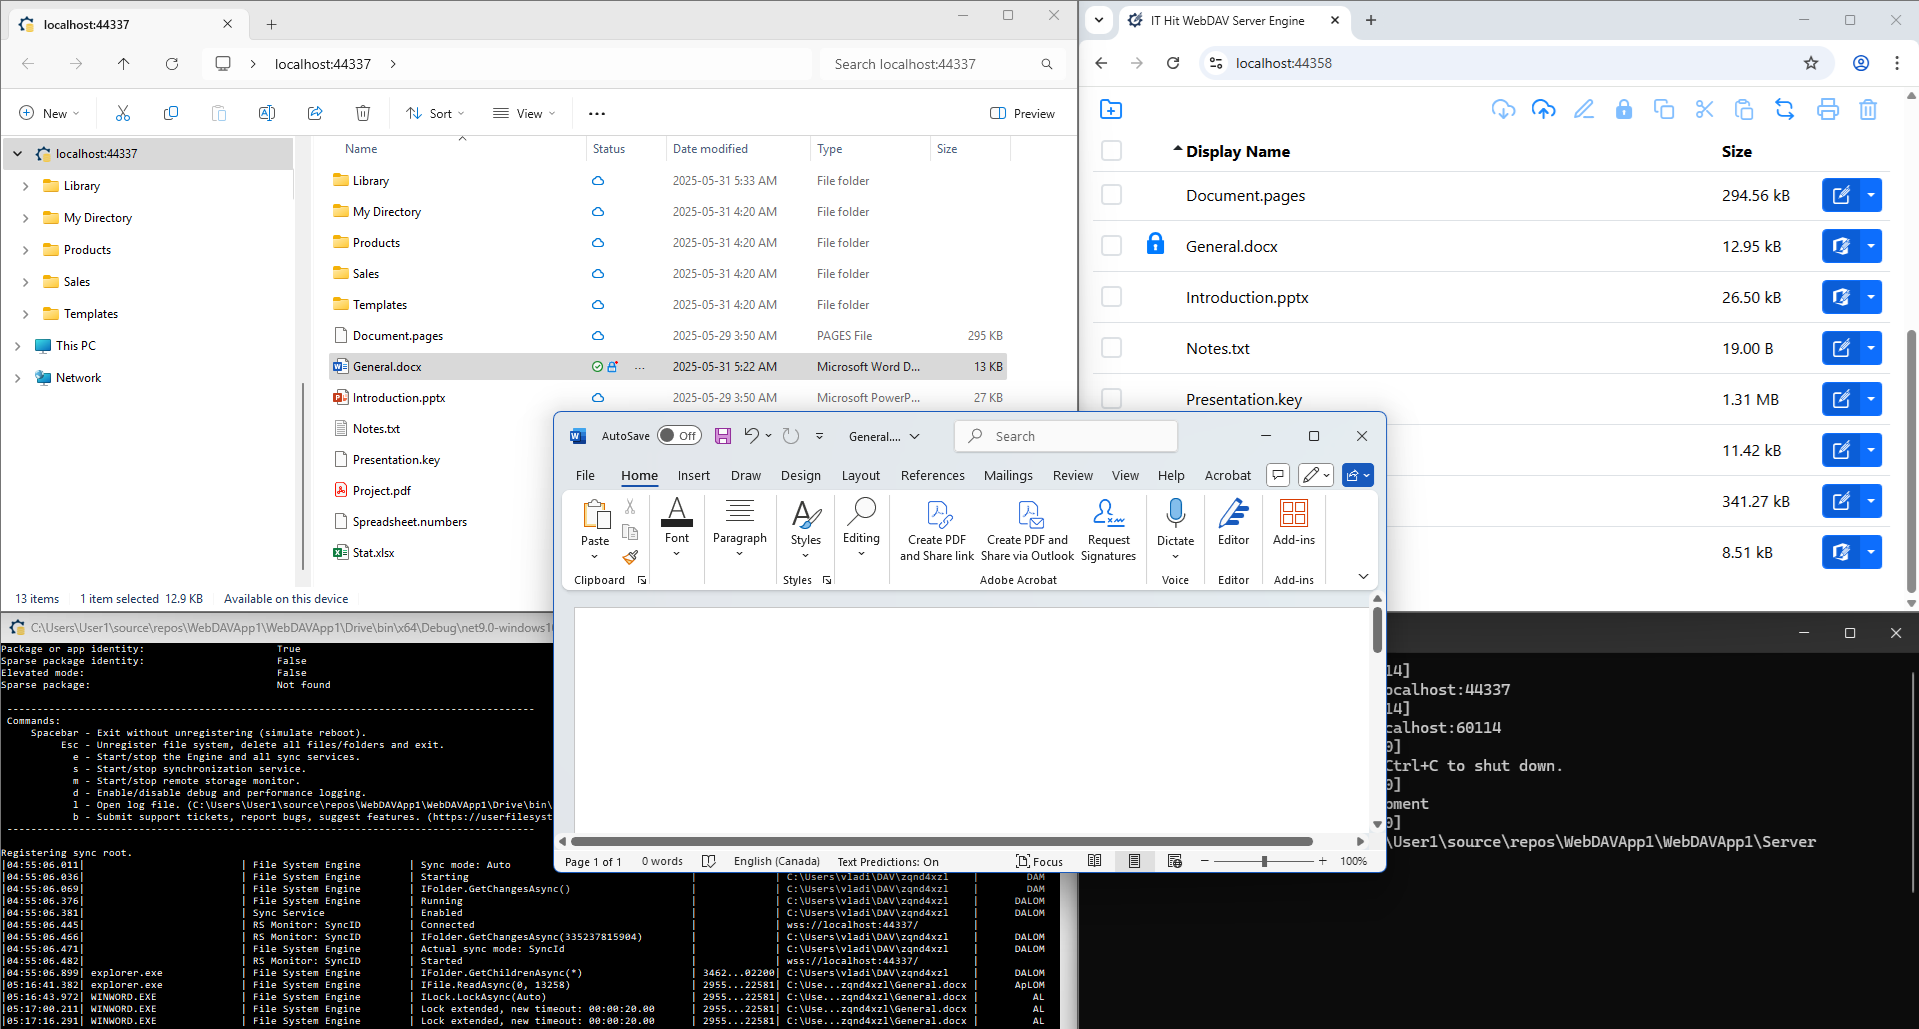Click Zoom In plus in Word status bar
Viewport: 1919px width, 1029px height.
coord(1322,861)
